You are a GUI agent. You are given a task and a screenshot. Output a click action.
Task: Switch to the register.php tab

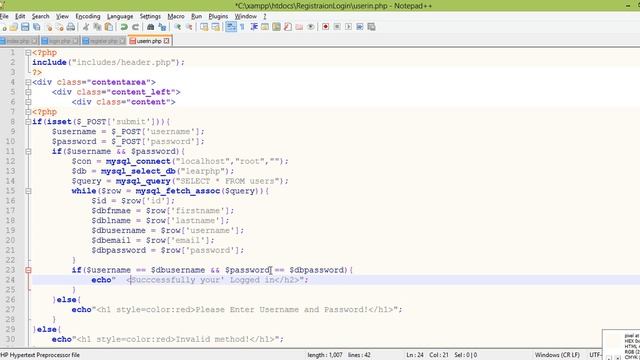[103, 41]
